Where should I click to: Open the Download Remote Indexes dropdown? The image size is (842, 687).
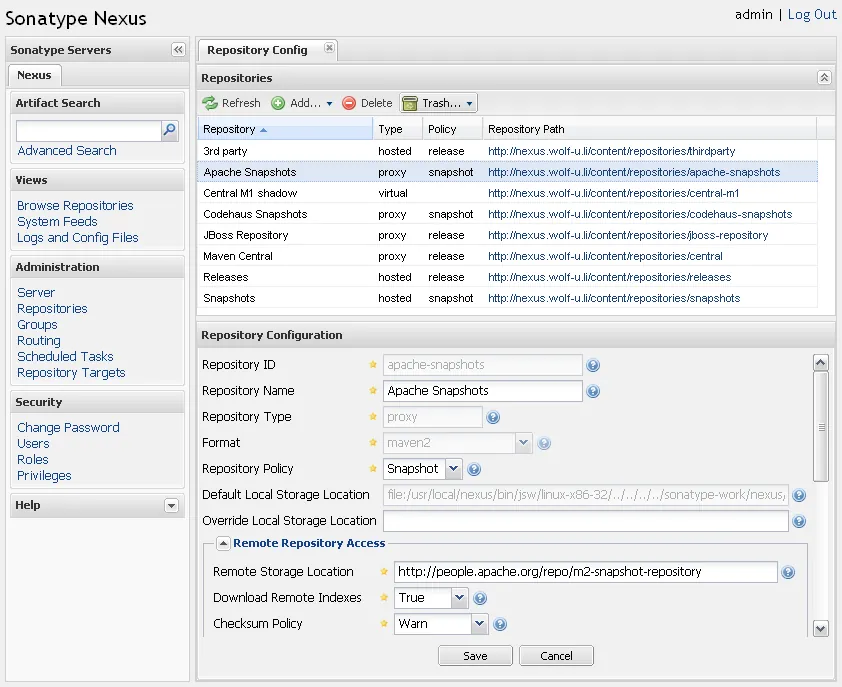[459, 597]
